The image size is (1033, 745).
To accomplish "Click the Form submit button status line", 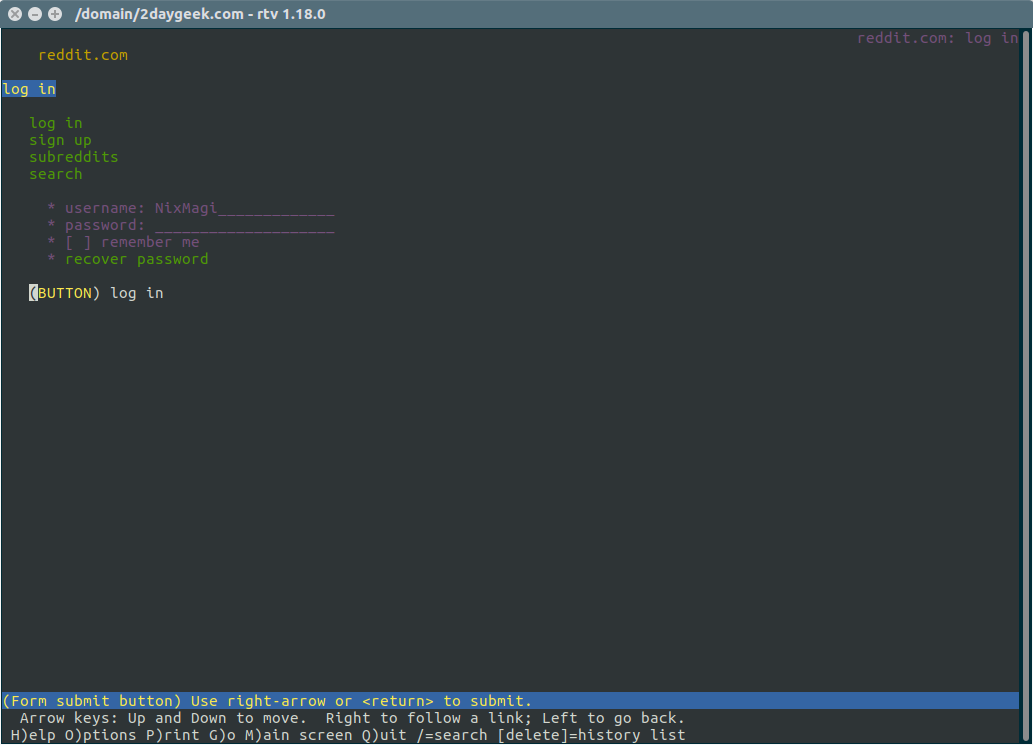I will (511, 701).
